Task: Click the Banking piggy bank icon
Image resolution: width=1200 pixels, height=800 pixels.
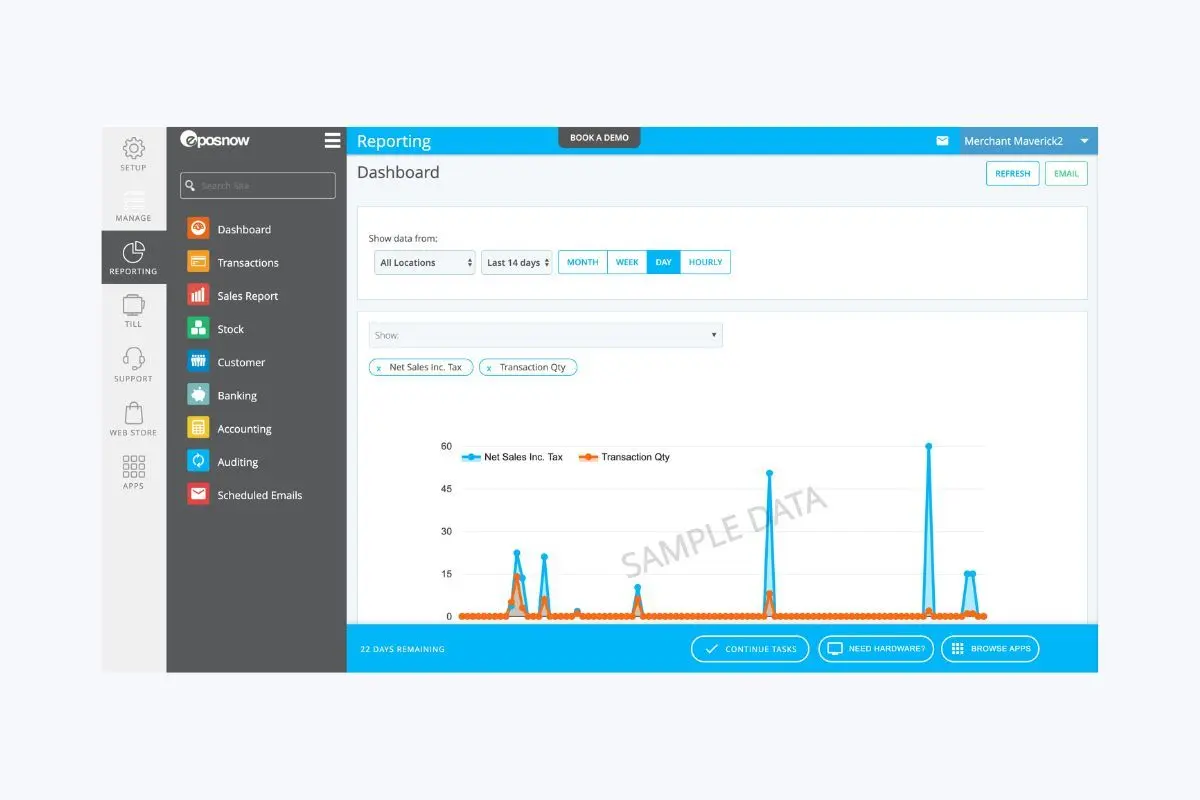Action: tap(198, 395)
